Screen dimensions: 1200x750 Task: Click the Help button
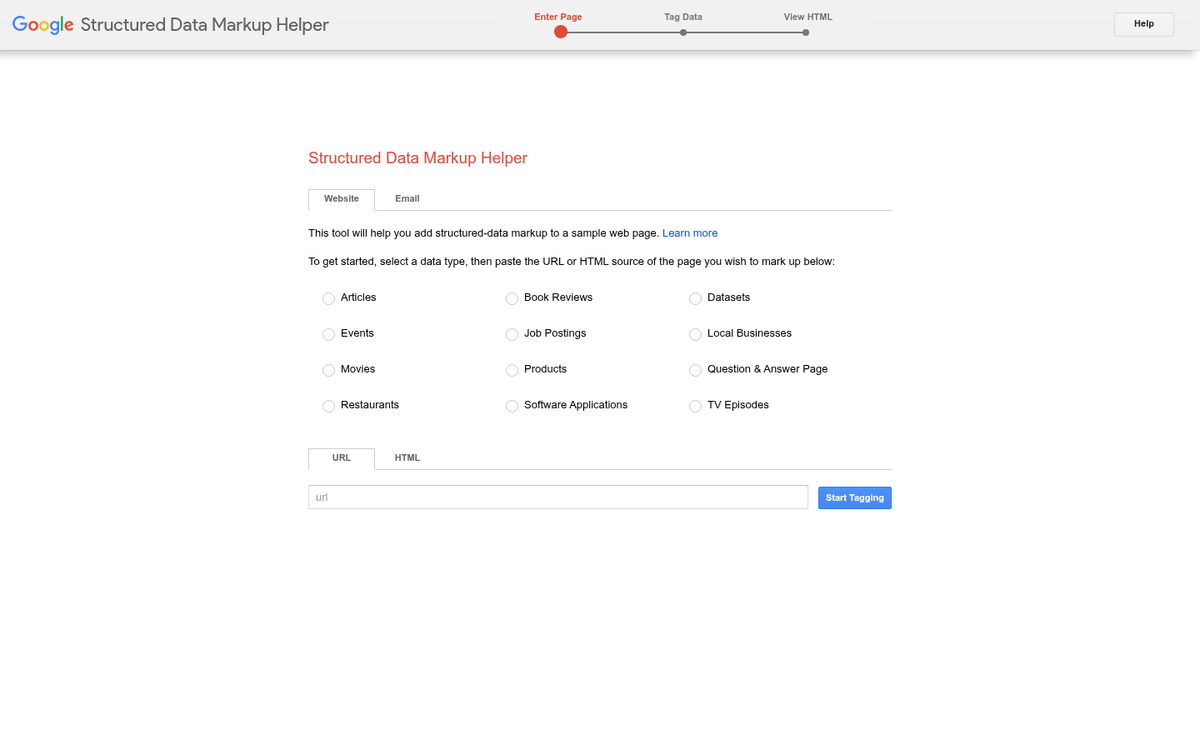(1143, 24)
